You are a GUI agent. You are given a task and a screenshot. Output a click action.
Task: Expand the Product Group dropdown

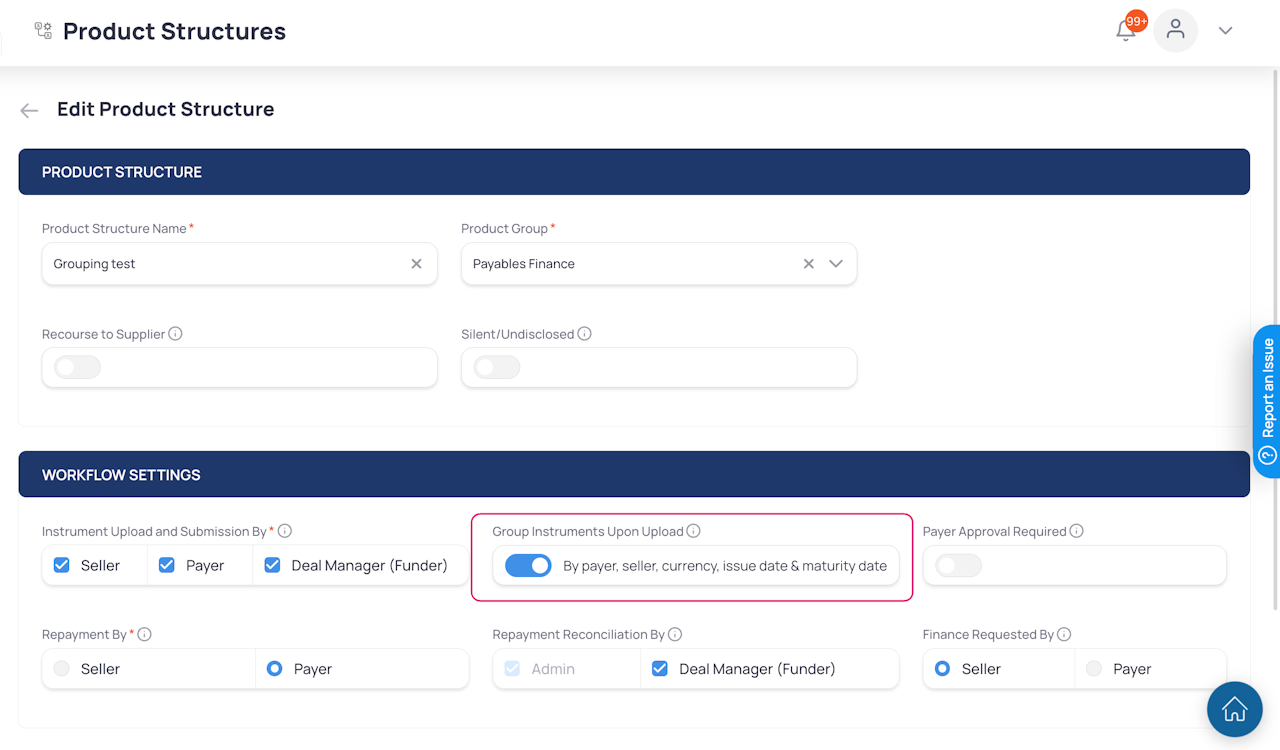(x=836, y=264)
